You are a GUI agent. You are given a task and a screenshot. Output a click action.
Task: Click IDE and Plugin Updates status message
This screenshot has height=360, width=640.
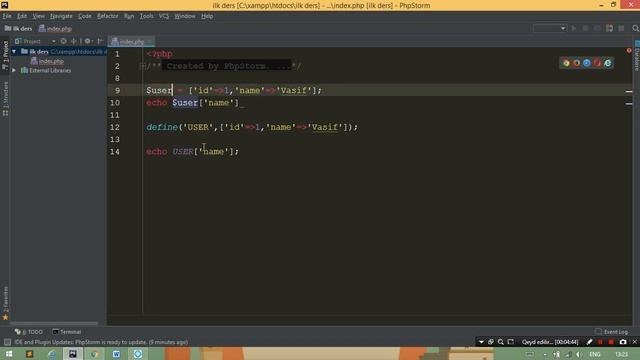[101, 342]
